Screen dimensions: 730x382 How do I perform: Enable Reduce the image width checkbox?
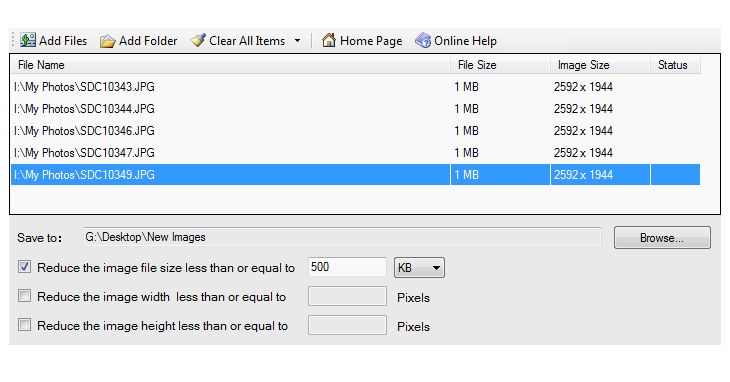point(24,296)
